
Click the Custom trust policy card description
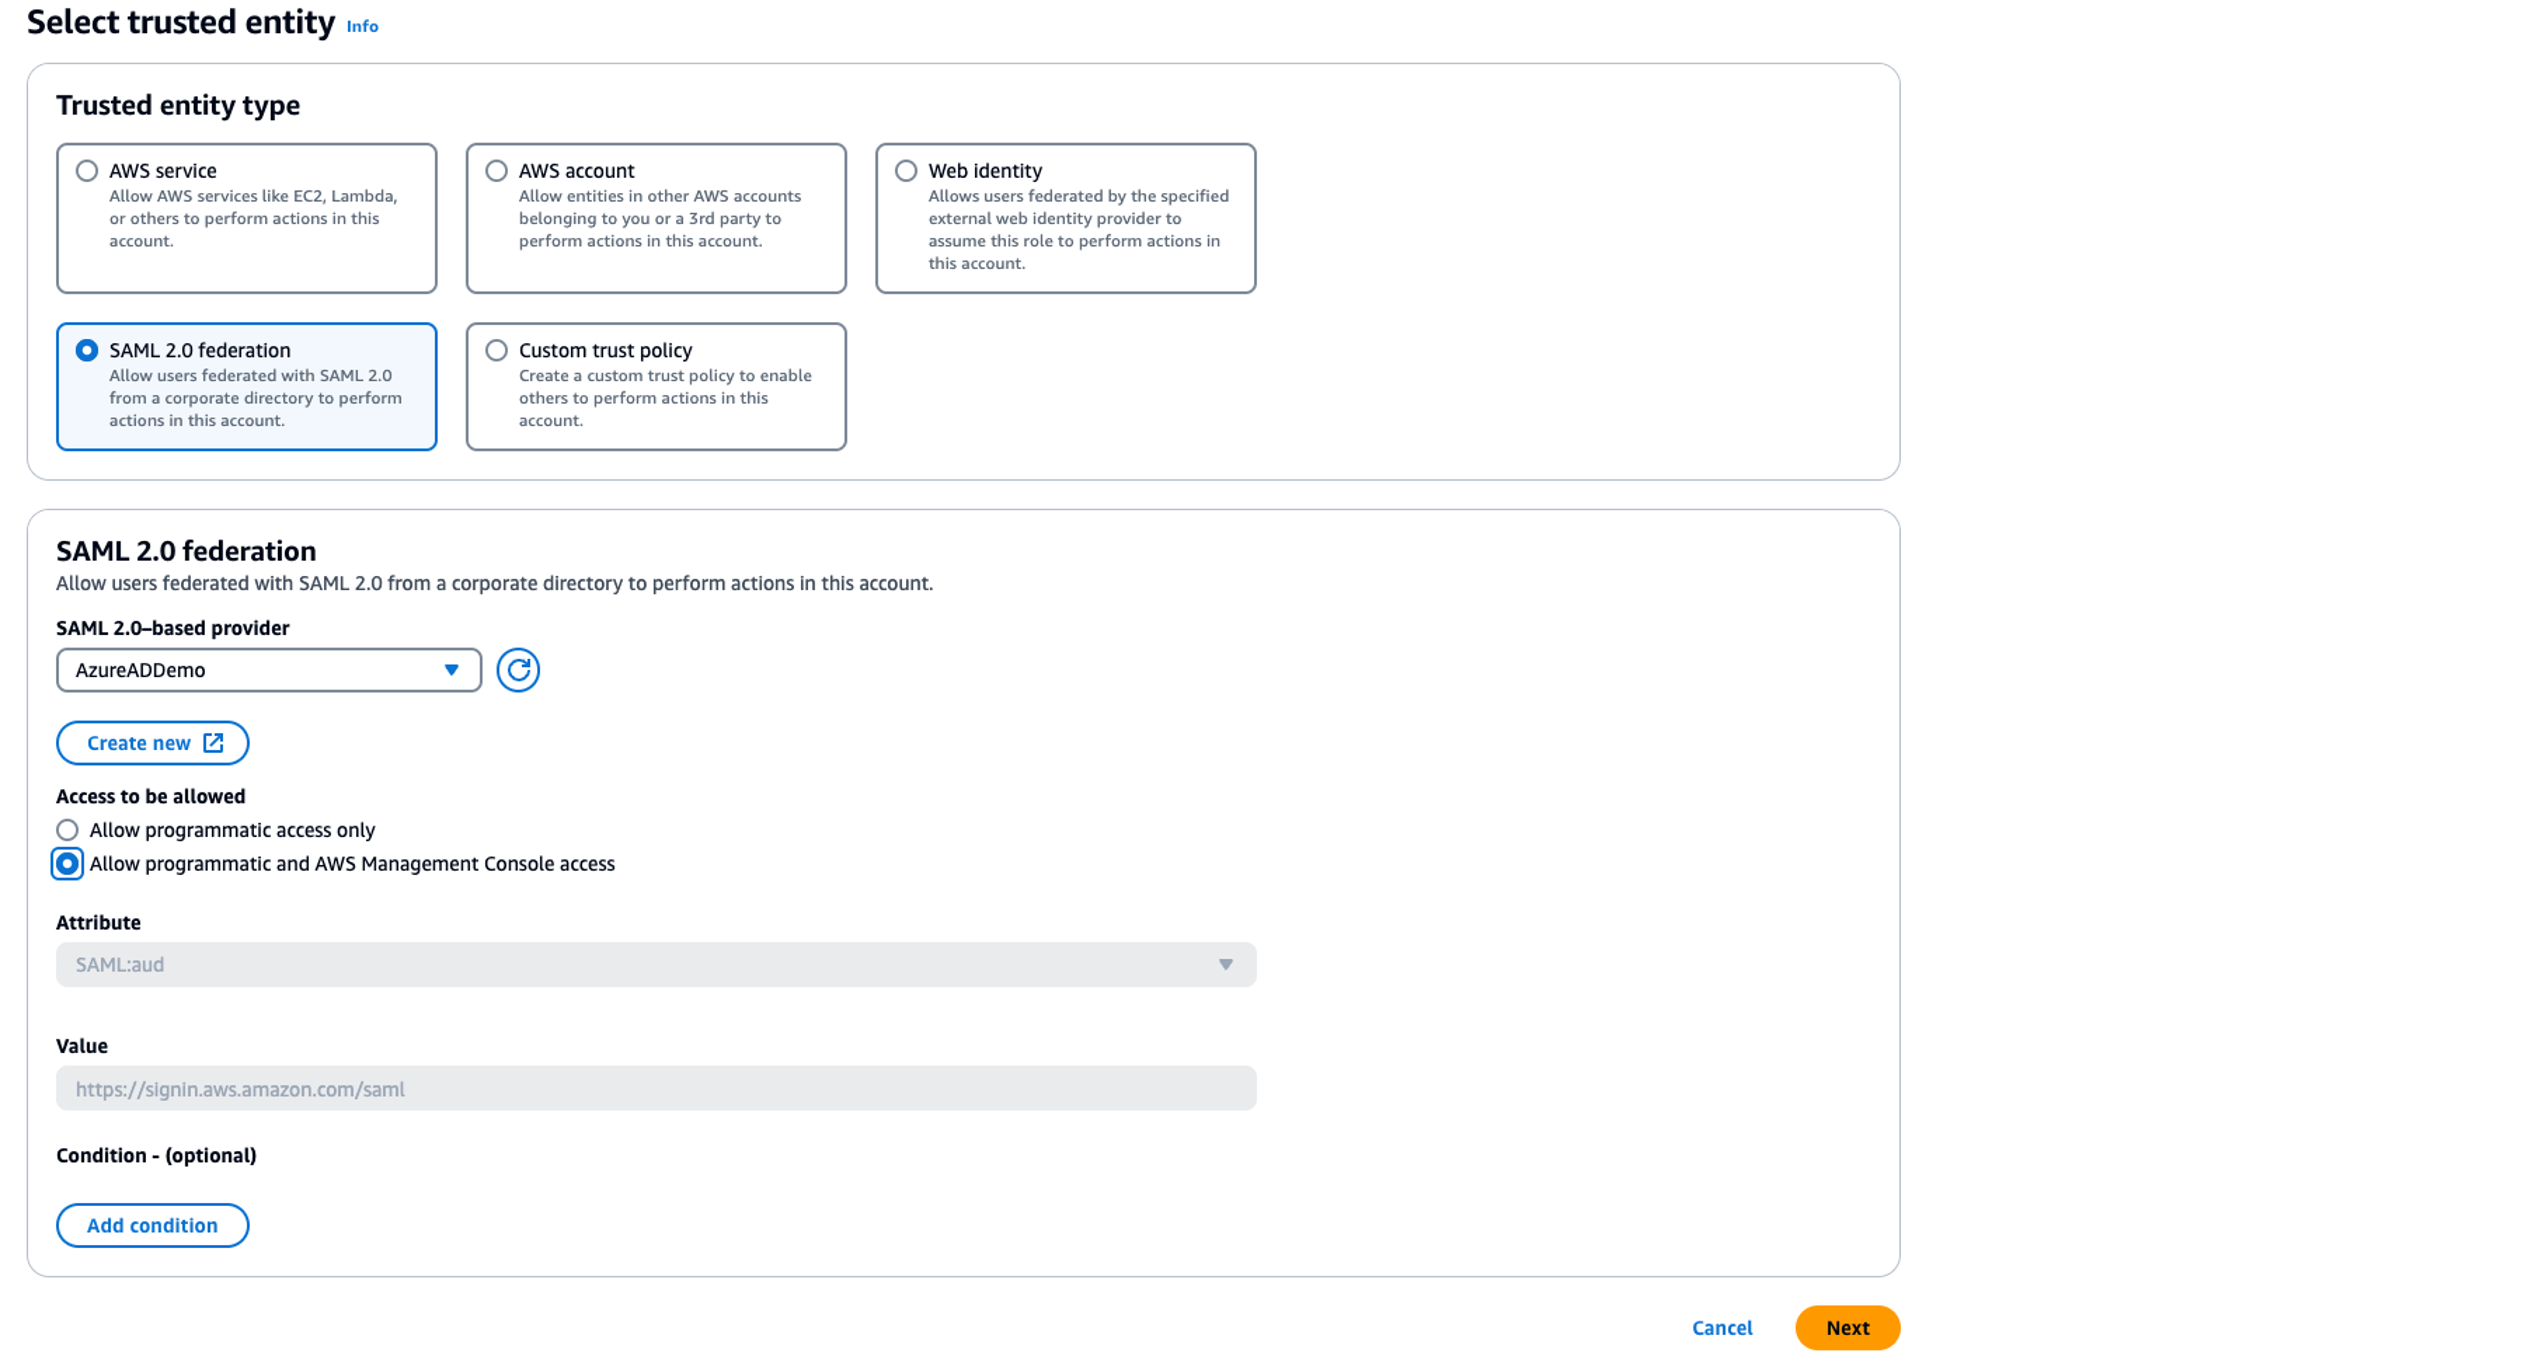tap(664, 398)
